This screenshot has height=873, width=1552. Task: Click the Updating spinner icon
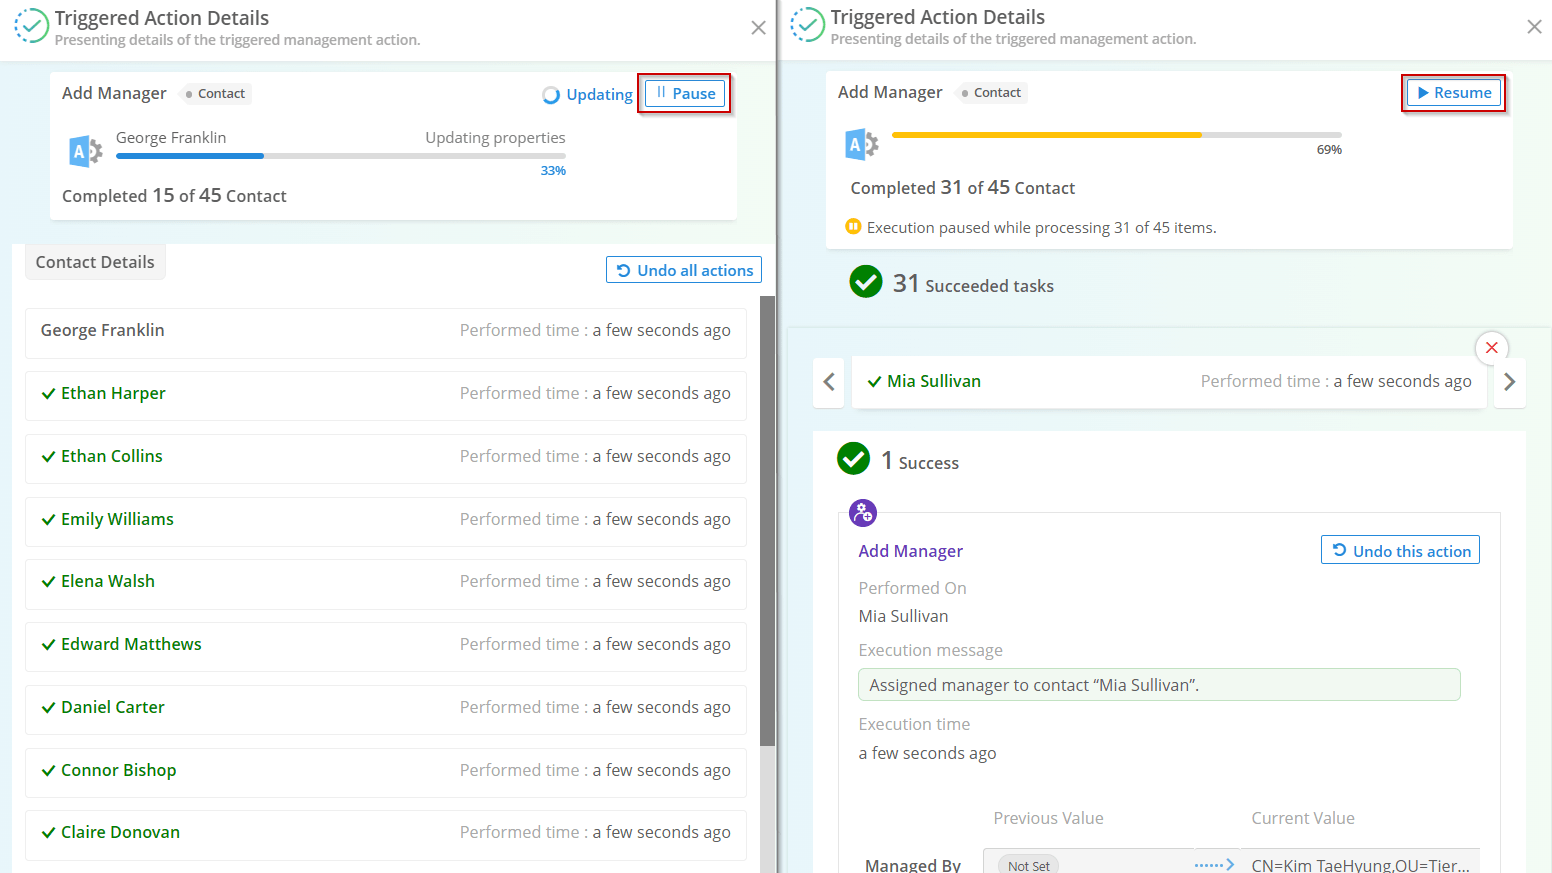[x=551, y=95]
